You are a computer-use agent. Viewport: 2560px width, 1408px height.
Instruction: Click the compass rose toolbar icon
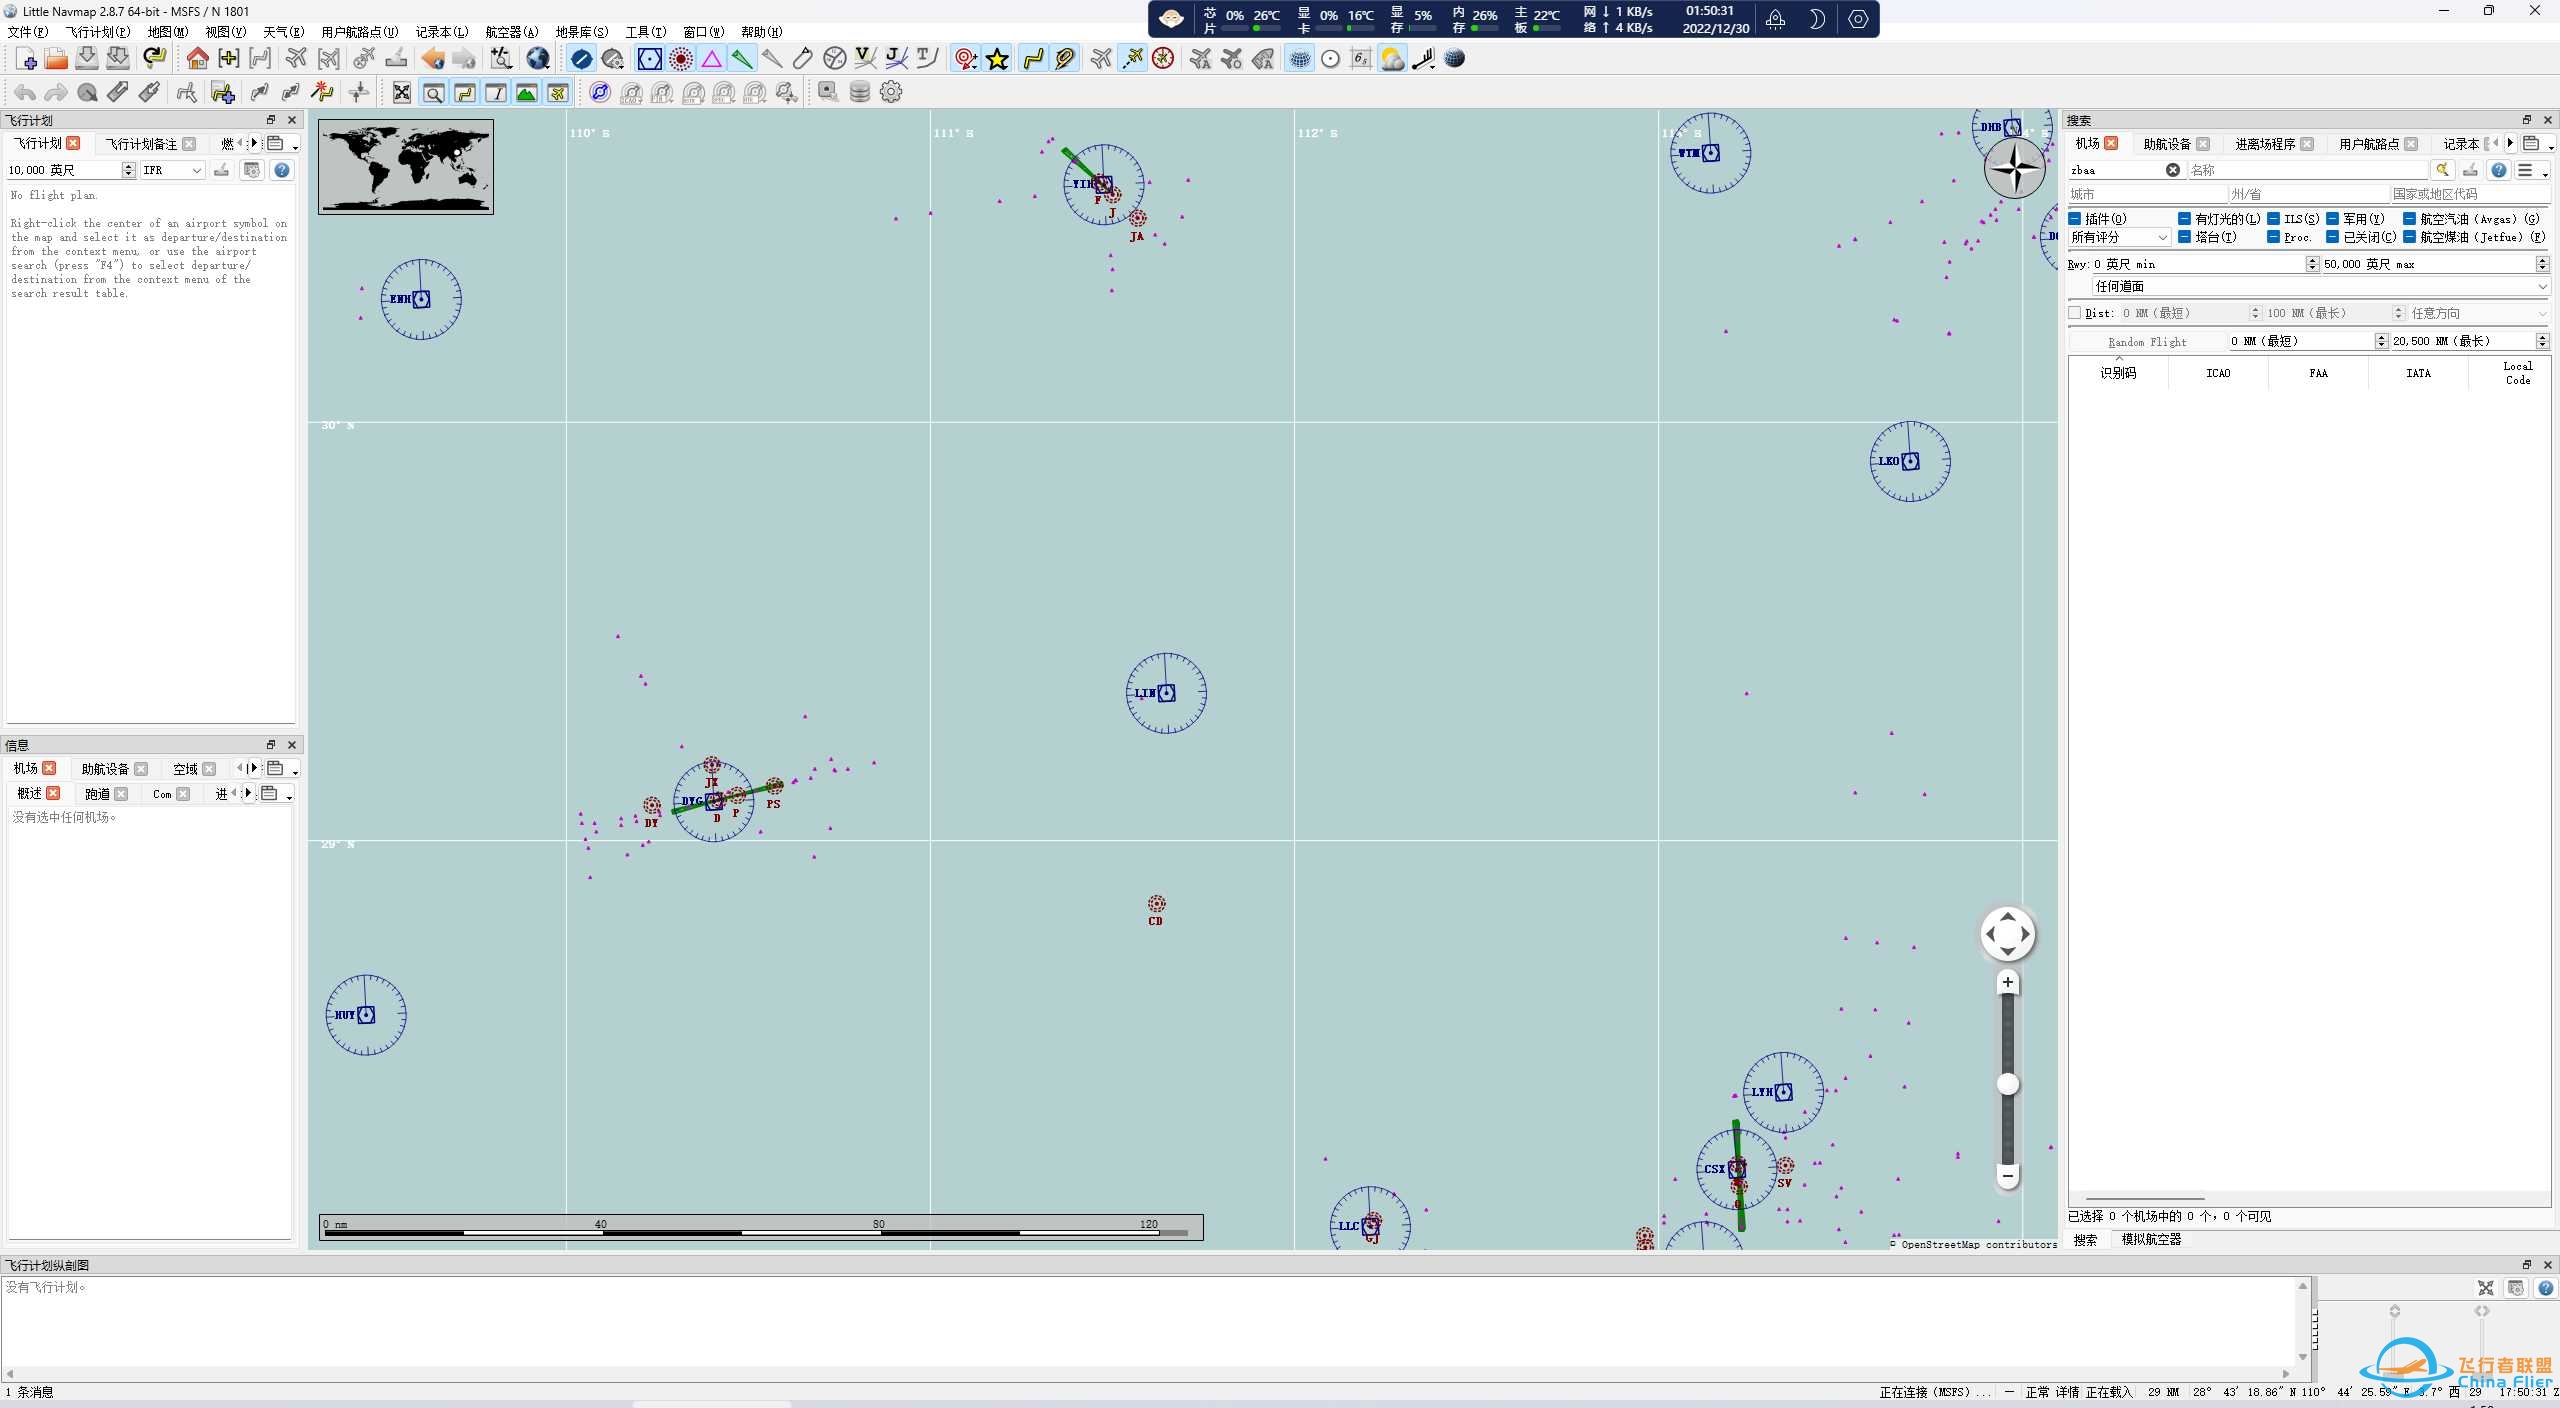(1162, 59)
